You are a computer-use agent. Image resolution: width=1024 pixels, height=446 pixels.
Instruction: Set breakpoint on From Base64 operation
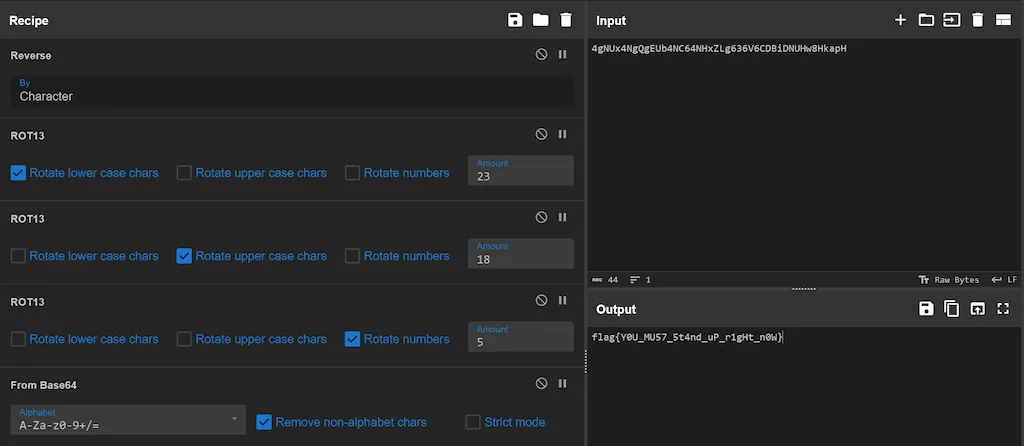[x=562, y=383]
